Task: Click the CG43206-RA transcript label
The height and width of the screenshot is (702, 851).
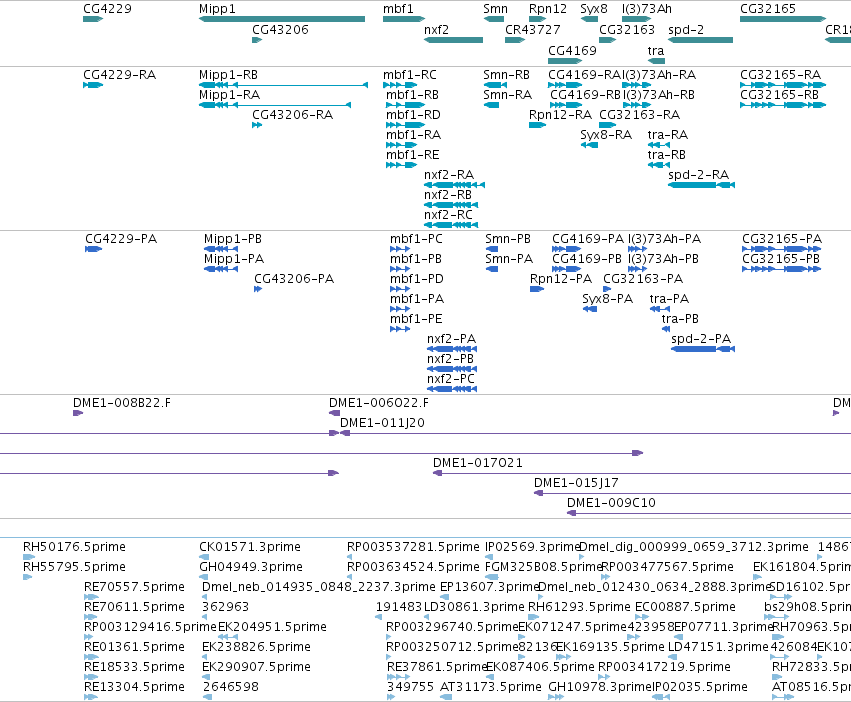Action: pyautogui.click(x=293, y=115)
